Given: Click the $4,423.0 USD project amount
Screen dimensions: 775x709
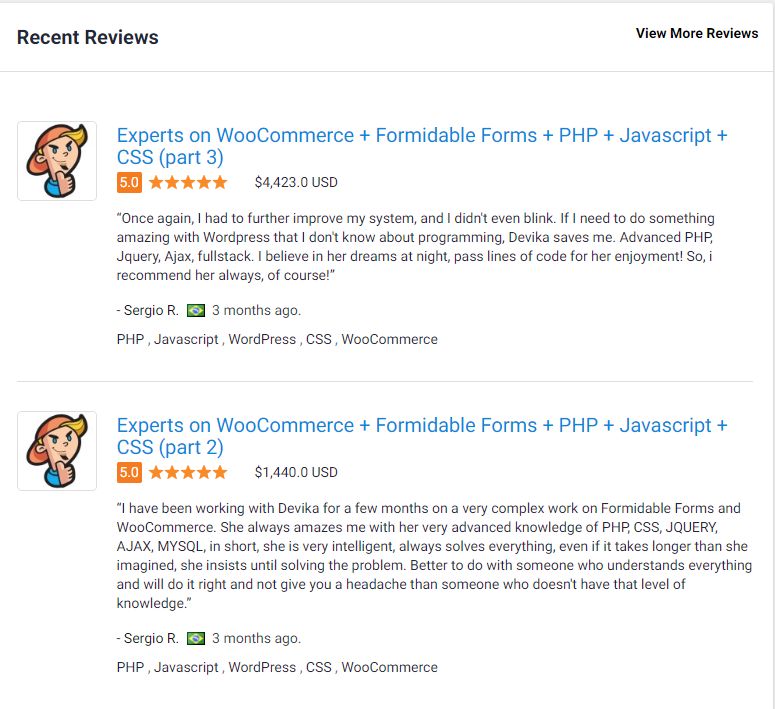Looking at the screenshot, I should click(x=296, y=182).
